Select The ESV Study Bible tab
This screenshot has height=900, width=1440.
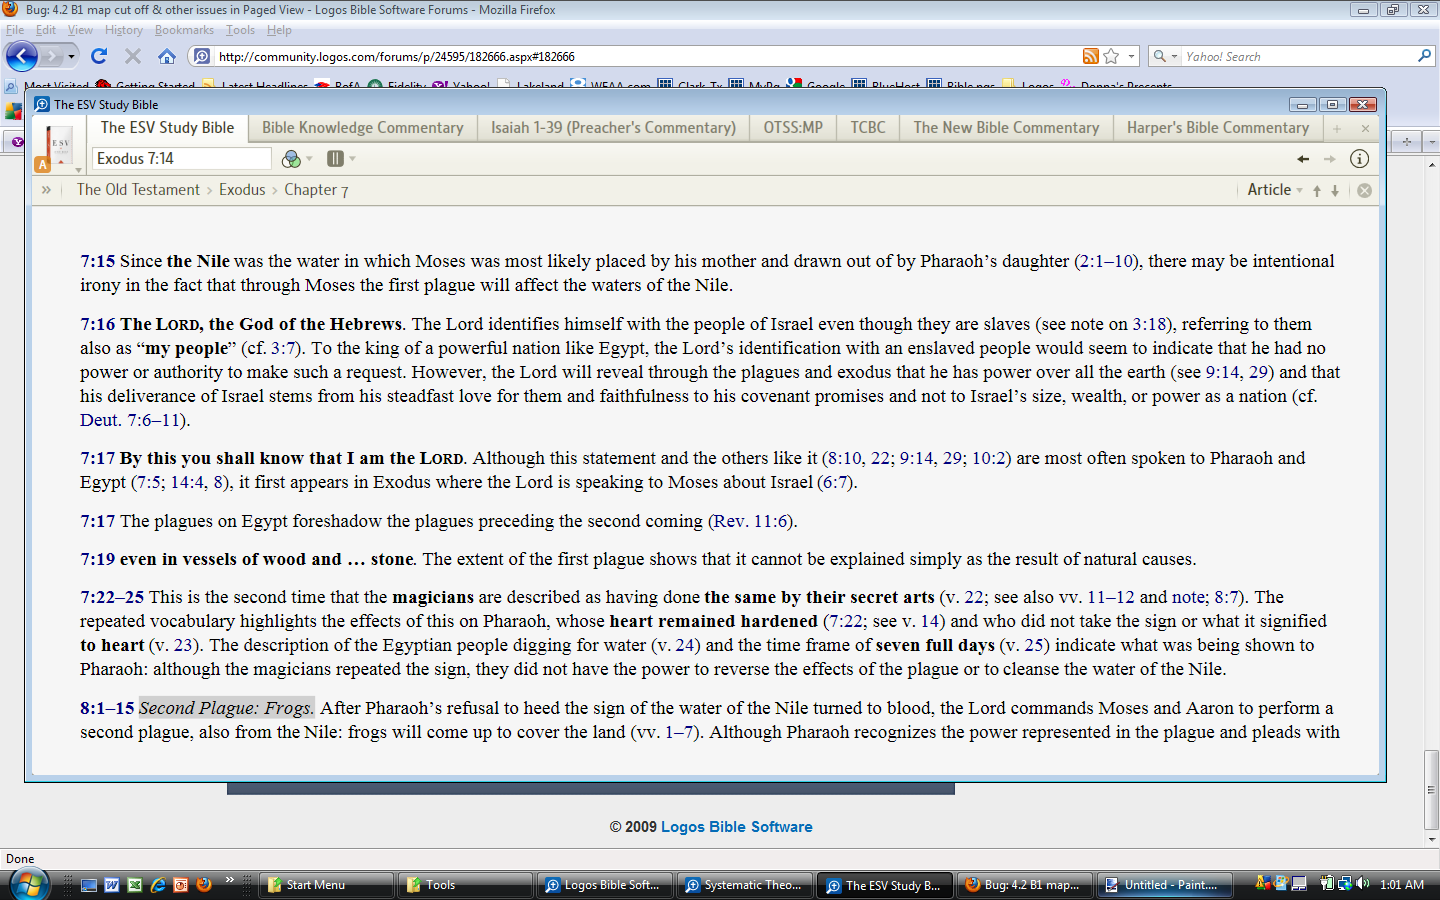[x=167, y=128]
